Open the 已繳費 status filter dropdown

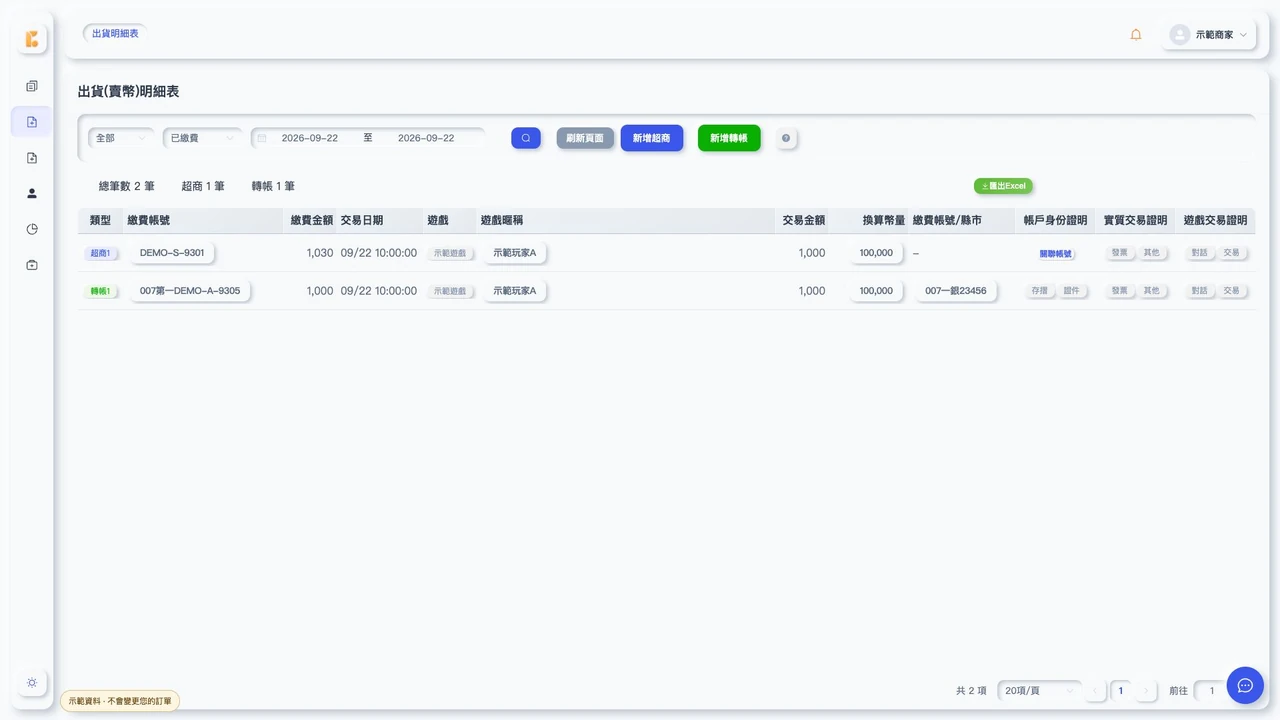[x=203, y=138]
